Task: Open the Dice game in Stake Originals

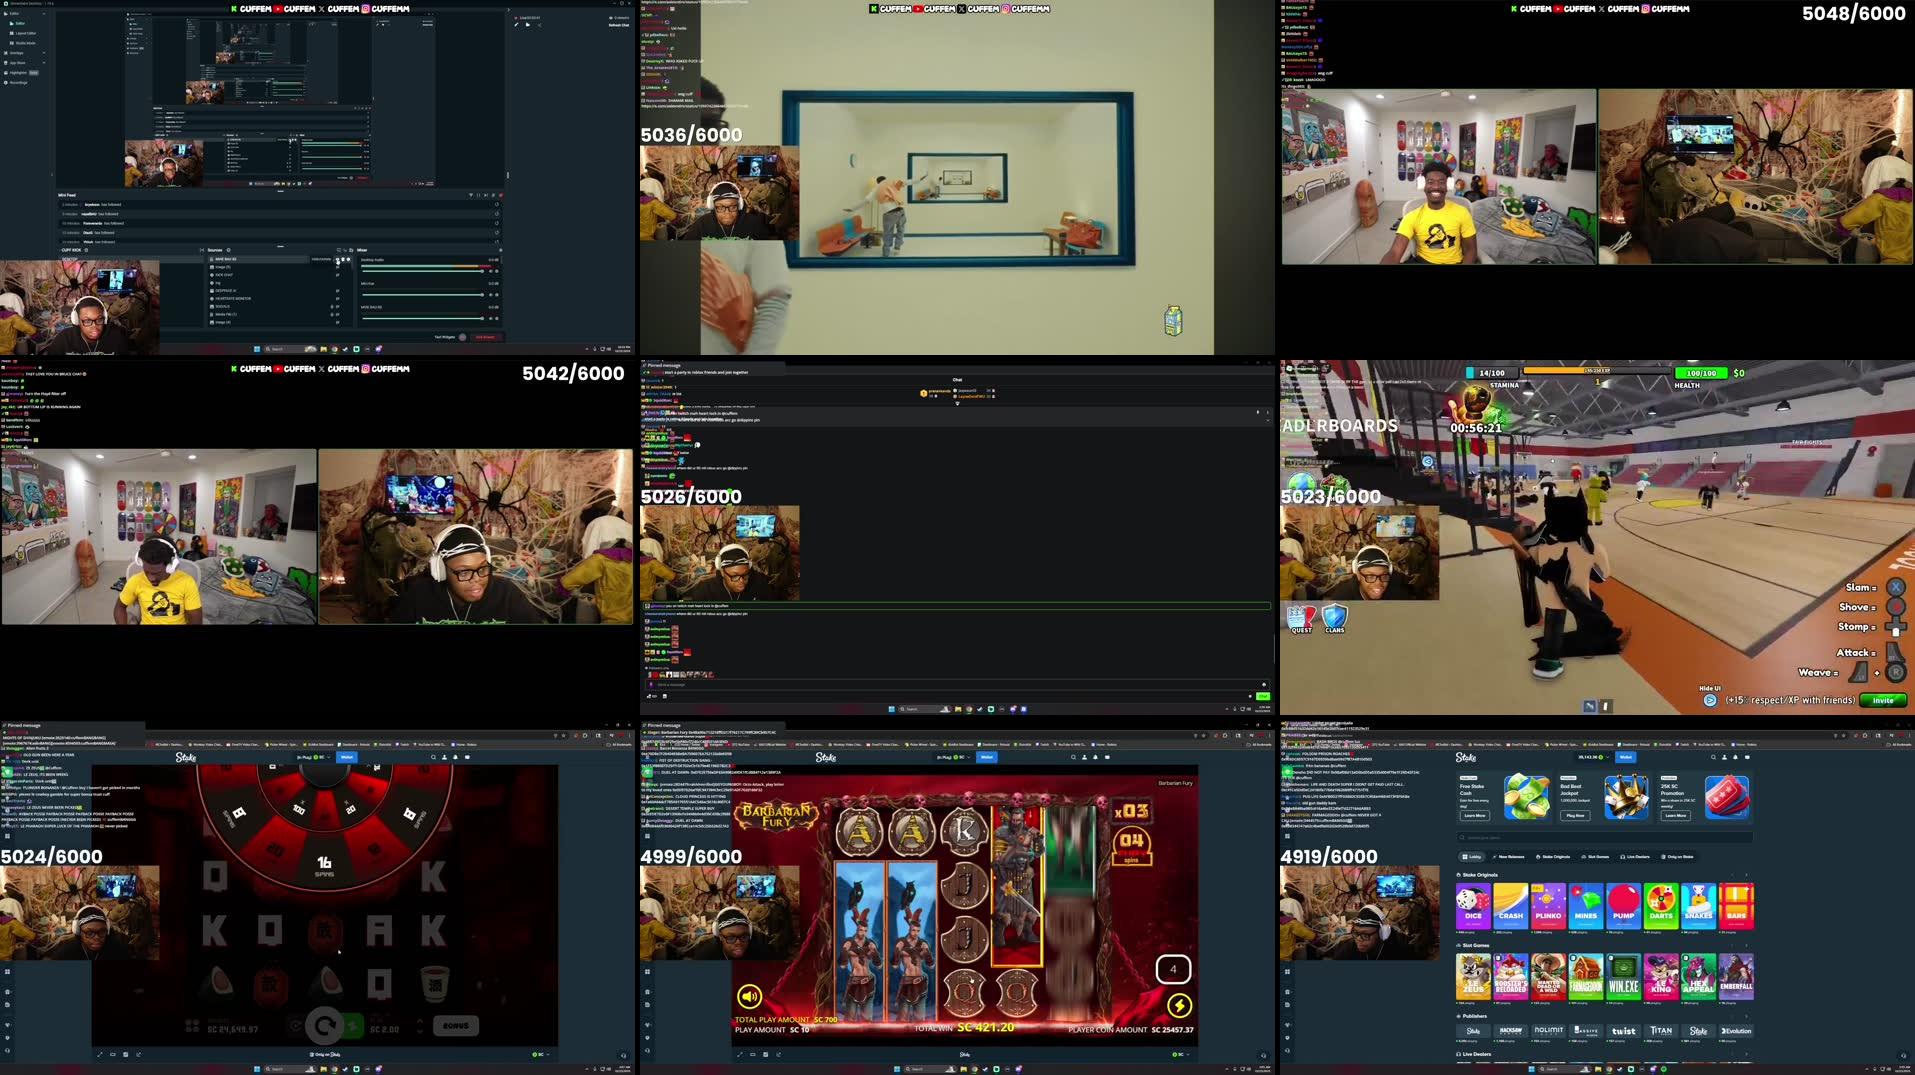Action: click(1472, 907)
